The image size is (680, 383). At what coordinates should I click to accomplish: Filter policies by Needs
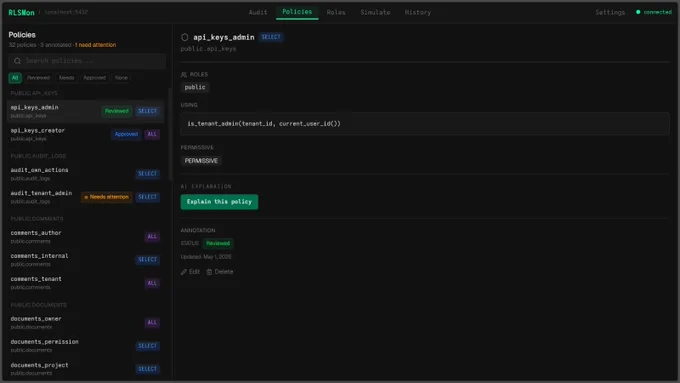tap(66, 78)
